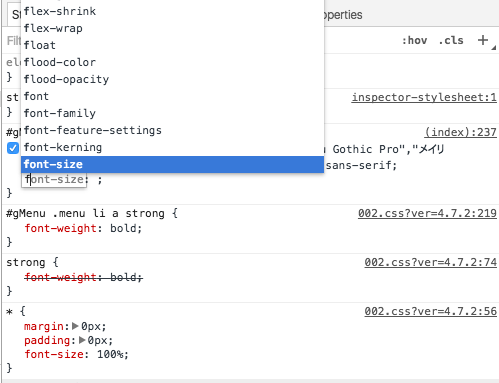Open 002.css?ver=4.7.2:219 source link

coord(427,213)
